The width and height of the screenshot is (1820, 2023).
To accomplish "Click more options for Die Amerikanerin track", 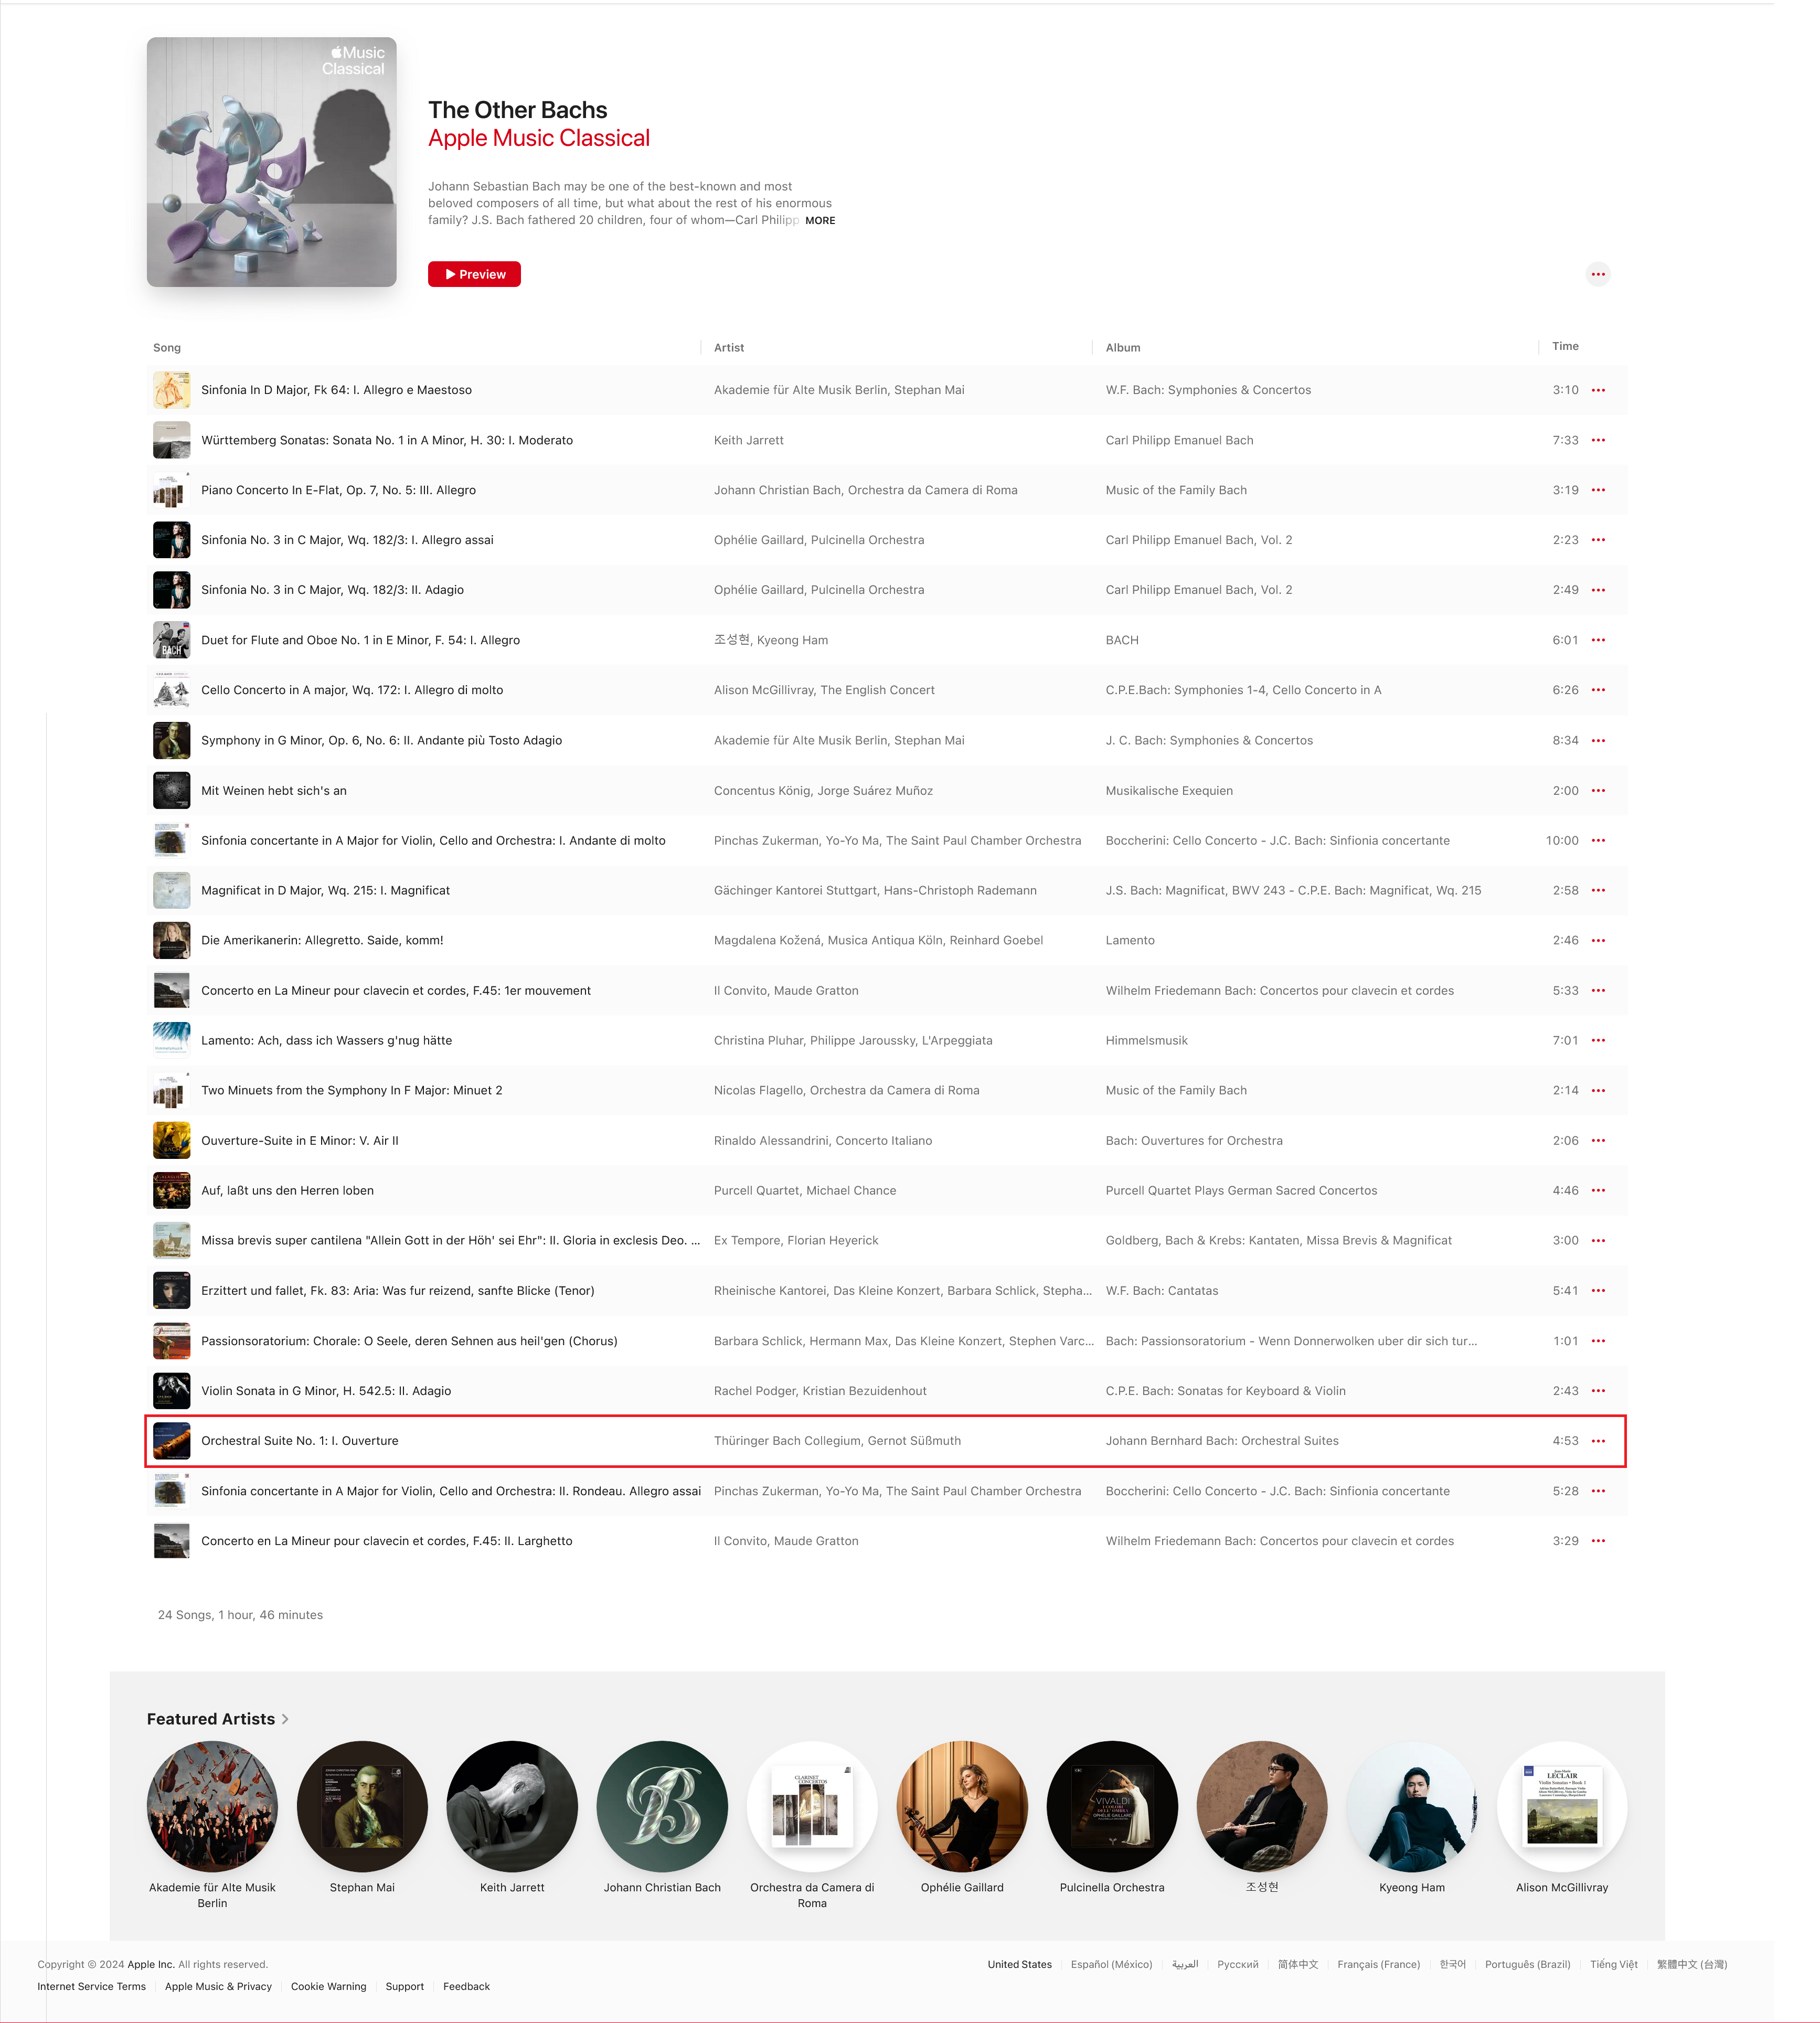I will coord(1598,941).
